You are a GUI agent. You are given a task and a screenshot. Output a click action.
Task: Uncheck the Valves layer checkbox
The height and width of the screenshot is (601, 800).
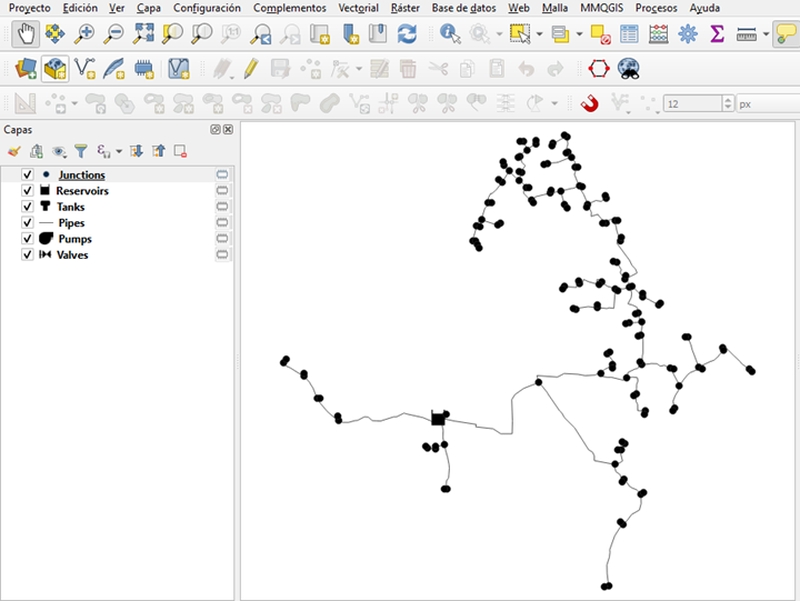(x=27, y=255)
